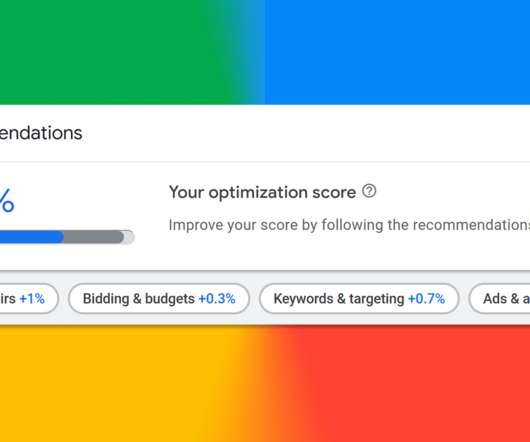Click the Improve your score description text
The width and height of the screenshot is (530, 442).
[349, 225]
